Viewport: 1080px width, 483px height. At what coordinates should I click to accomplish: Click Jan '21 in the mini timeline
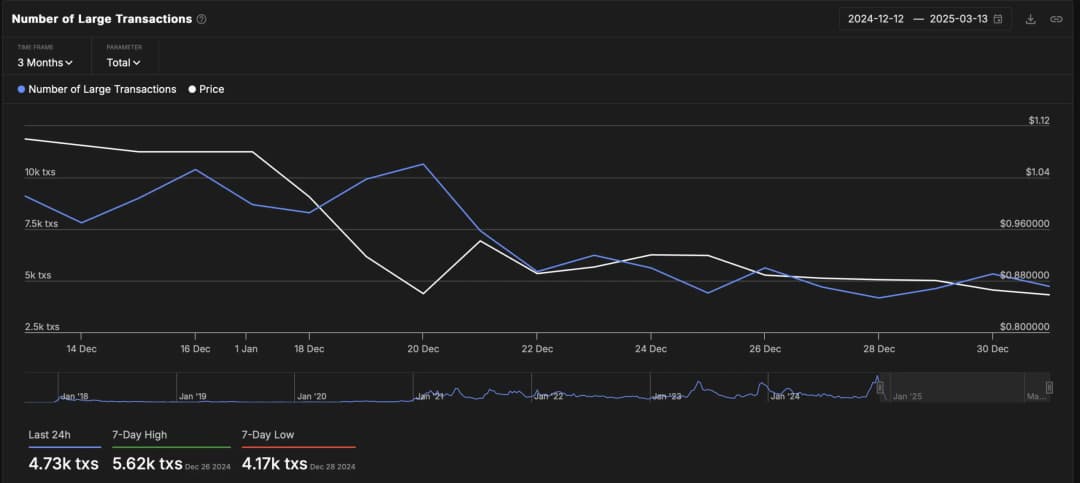[x=430, y=396]
